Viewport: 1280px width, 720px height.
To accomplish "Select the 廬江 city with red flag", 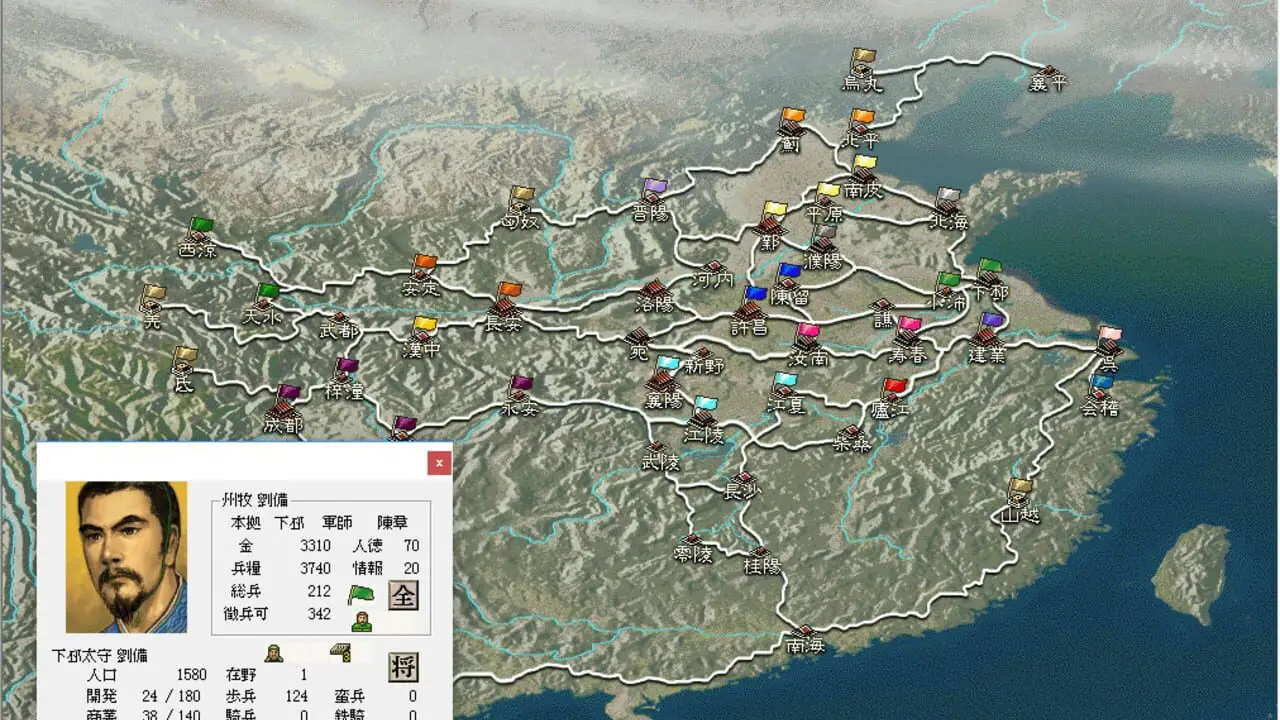I will click(888, 400).
